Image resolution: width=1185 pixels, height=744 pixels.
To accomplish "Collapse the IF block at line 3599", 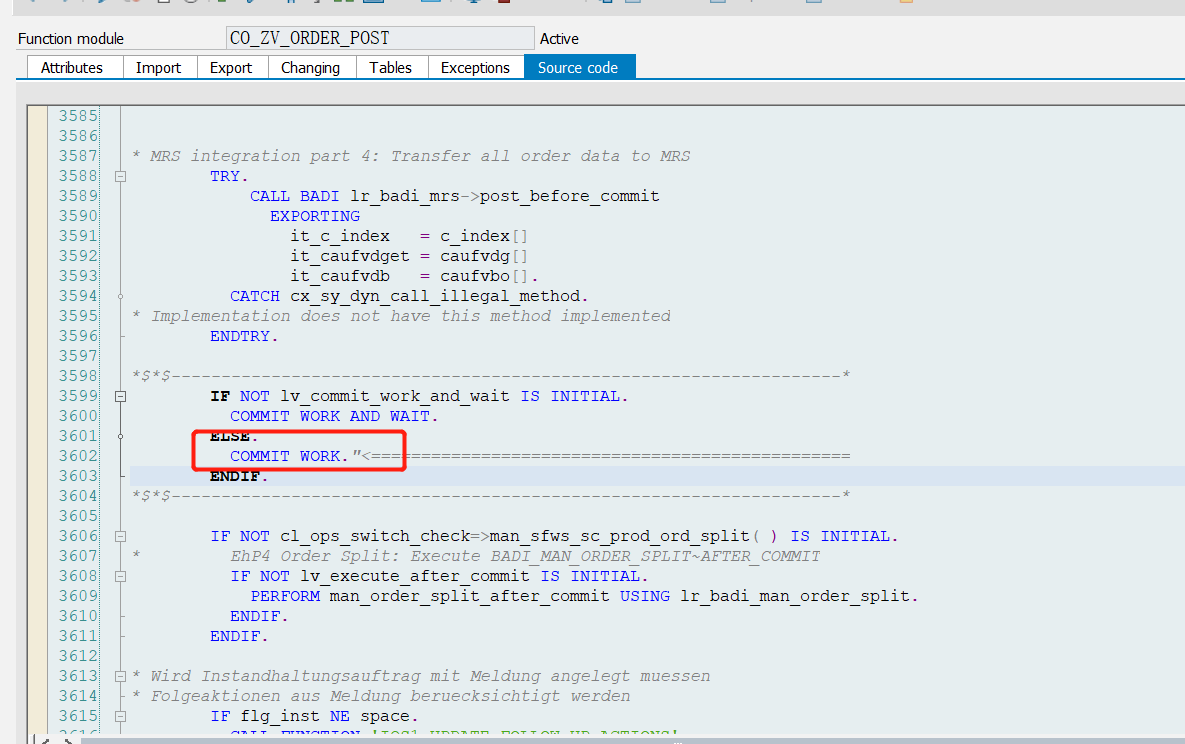I will [x=121, y=395].
